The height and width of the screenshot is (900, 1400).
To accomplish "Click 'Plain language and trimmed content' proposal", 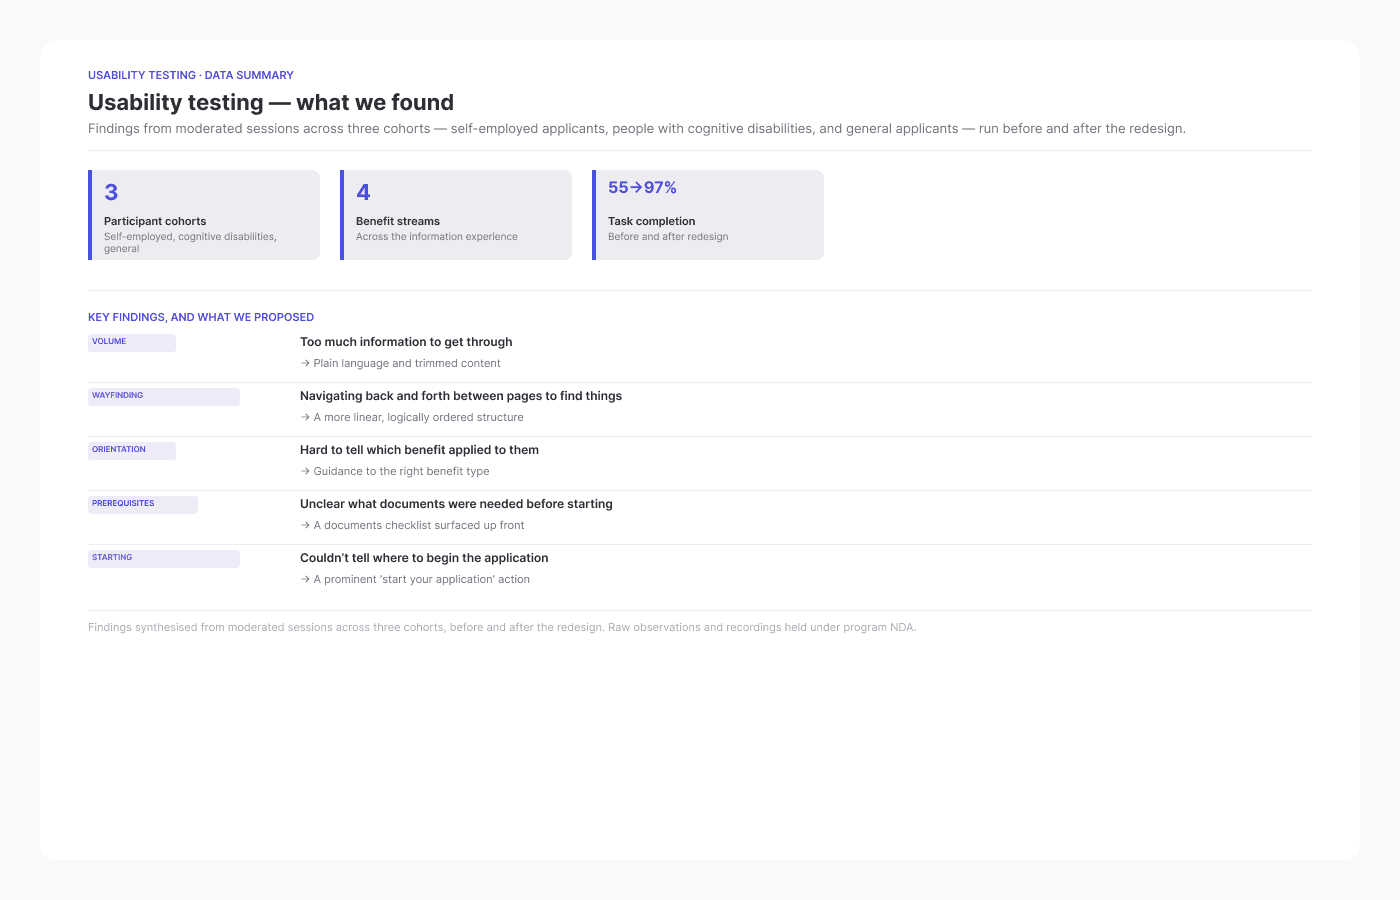I will pos(400,364).
